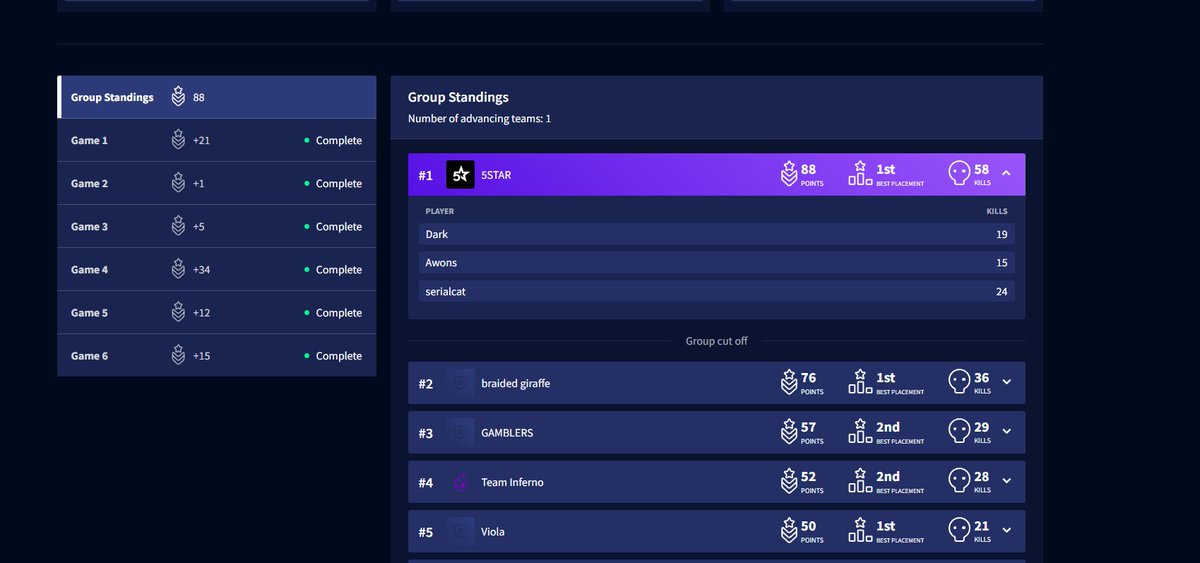Select player row Dark
The height and width of the screenshot is (563, 1200).
[x=717, y=234]
